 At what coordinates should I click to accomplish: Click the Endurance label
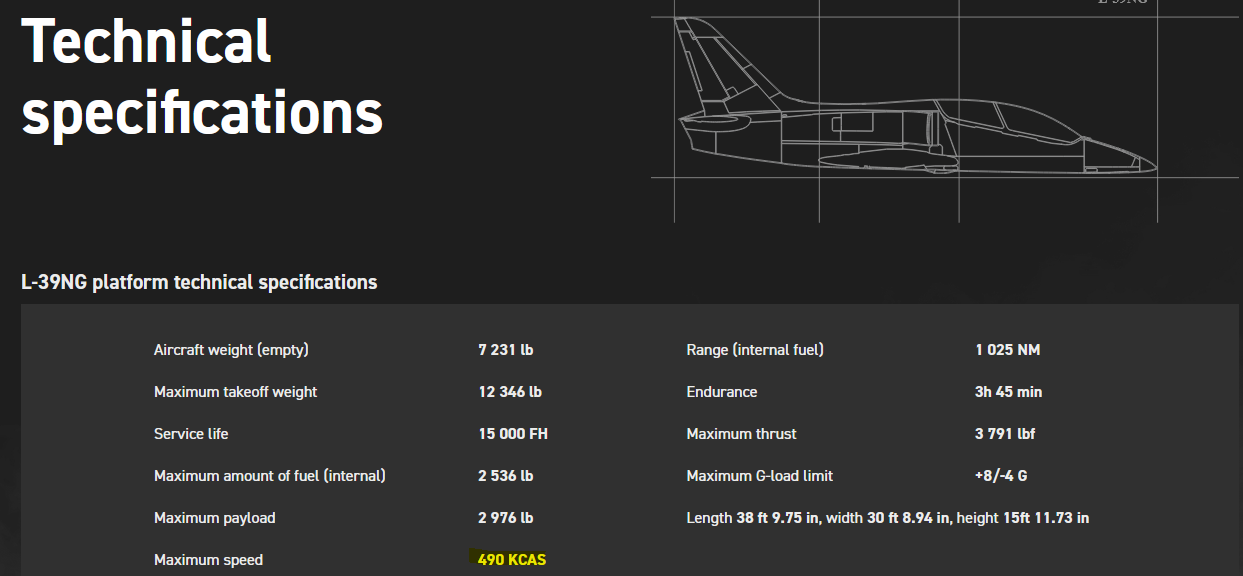pos(722,392)
